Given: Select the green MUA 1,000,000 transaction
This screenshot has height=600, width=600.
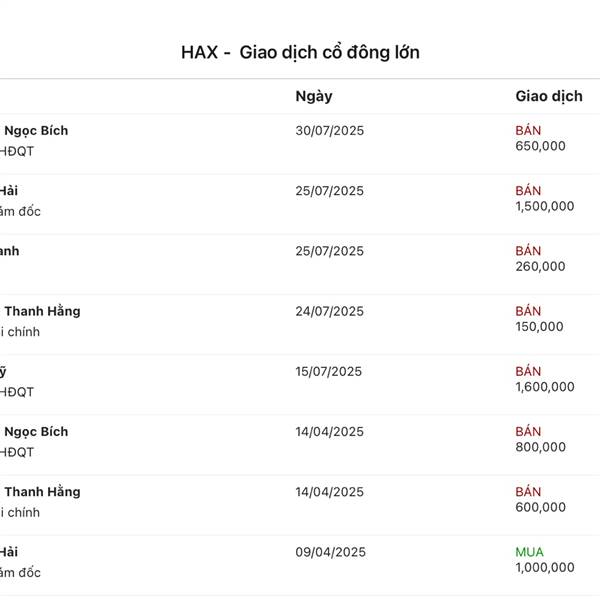Looking at the screenshot, I should [x=545, y=559].
